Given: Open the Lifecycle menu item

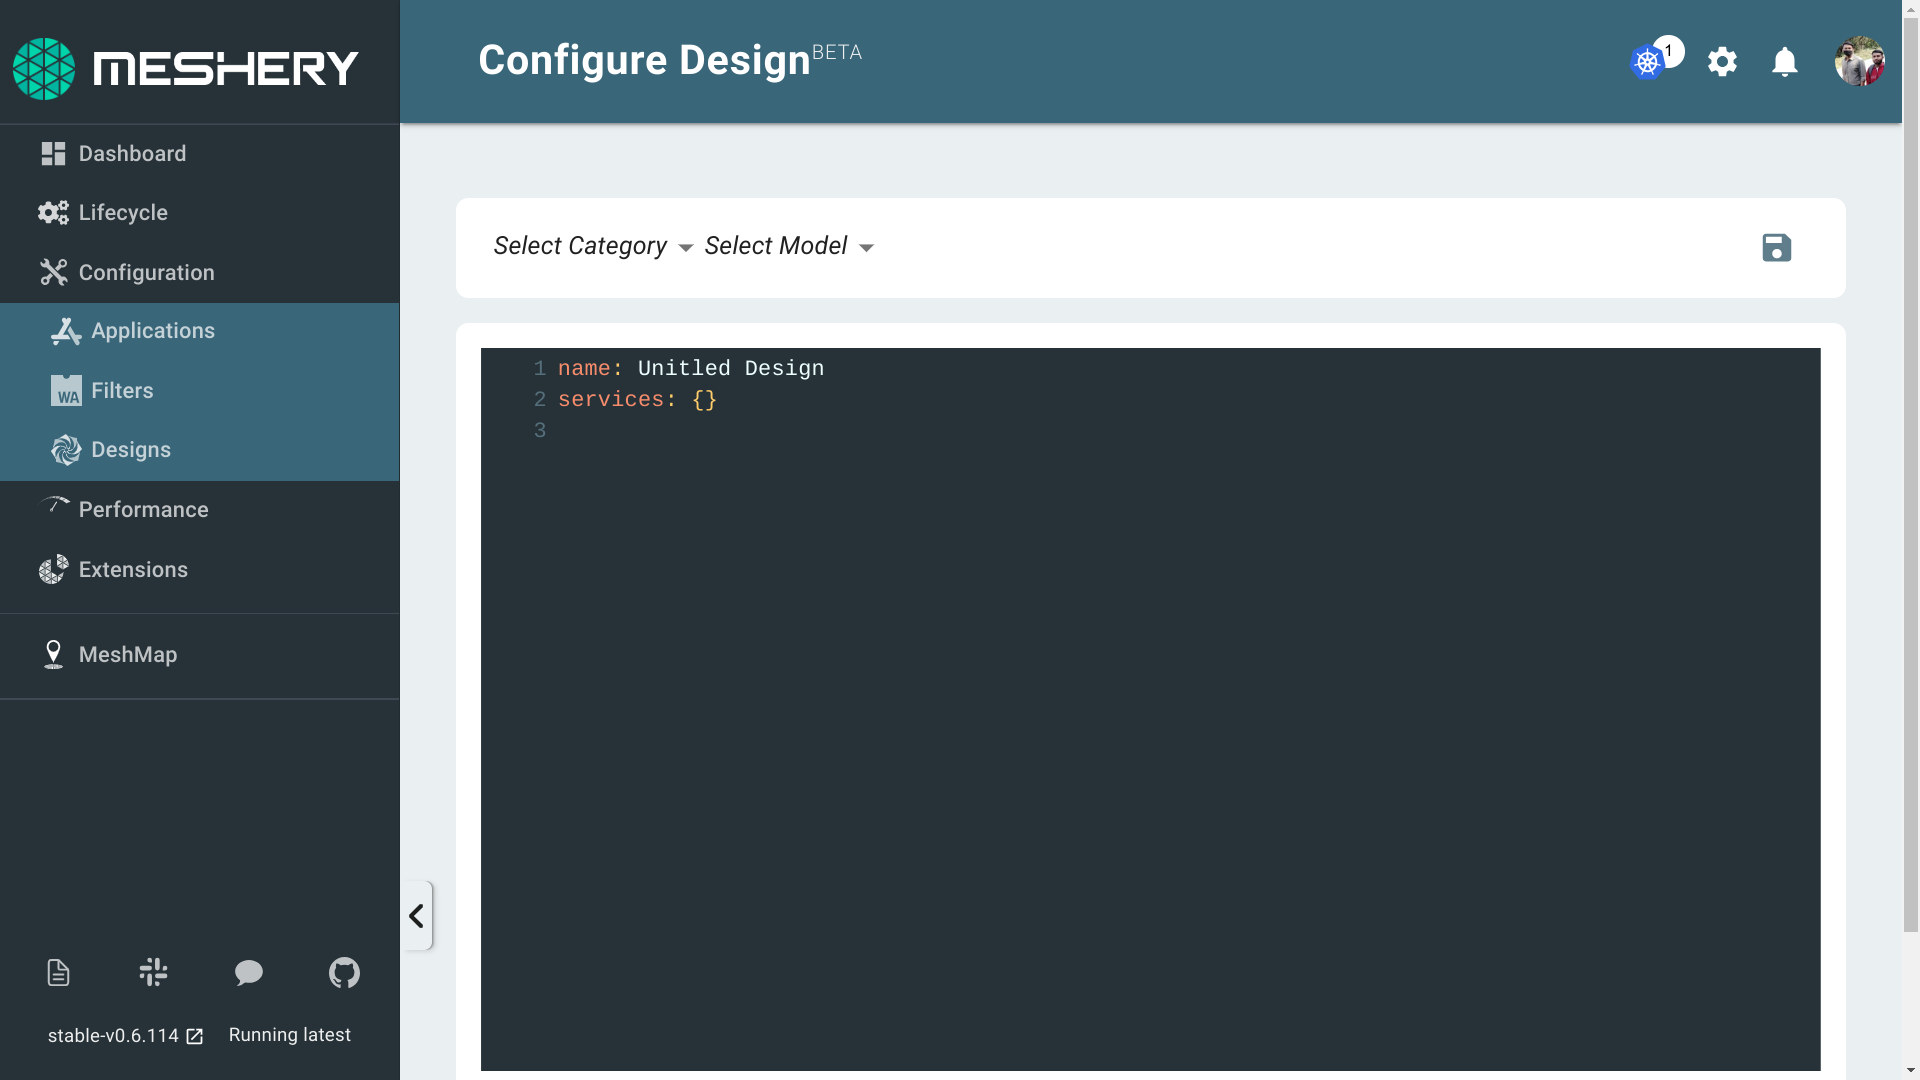Looking at the screenshot, I should [123, 213].
